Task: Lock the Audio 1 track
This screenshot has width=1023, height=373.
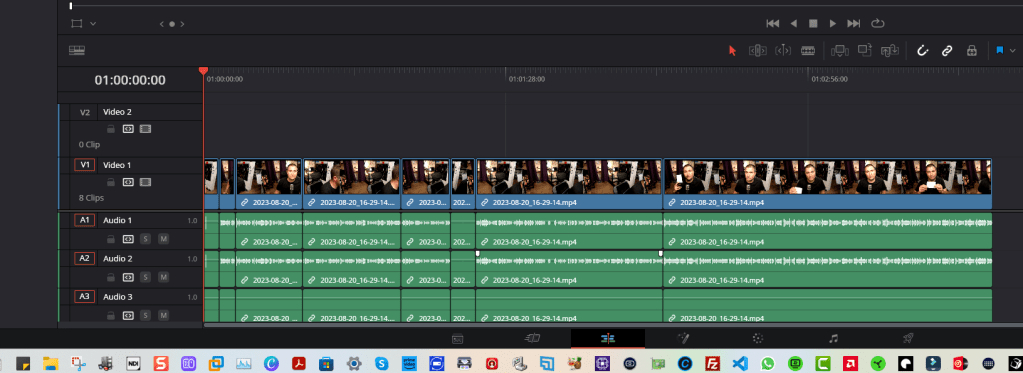Action: (x=111, y=239)
